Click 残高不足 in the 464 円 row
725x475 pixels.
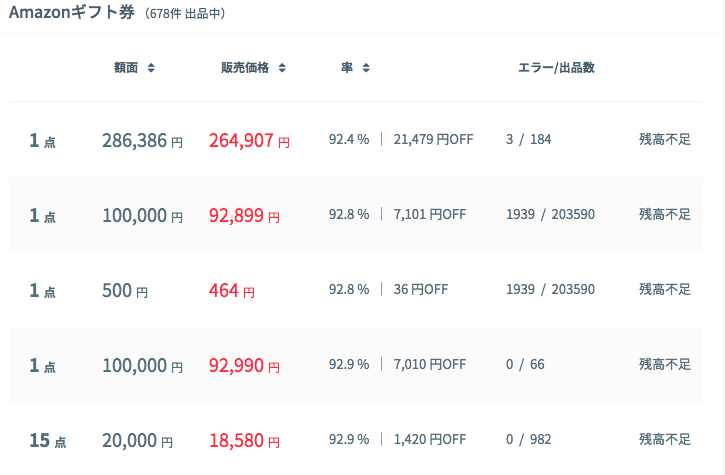click(x=665, y=289)
